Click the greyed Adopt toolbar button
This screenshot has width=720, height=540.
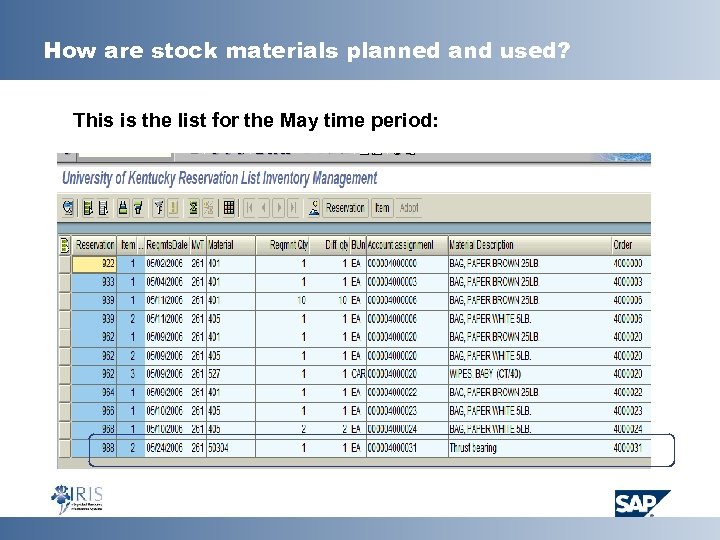(409, 208)
